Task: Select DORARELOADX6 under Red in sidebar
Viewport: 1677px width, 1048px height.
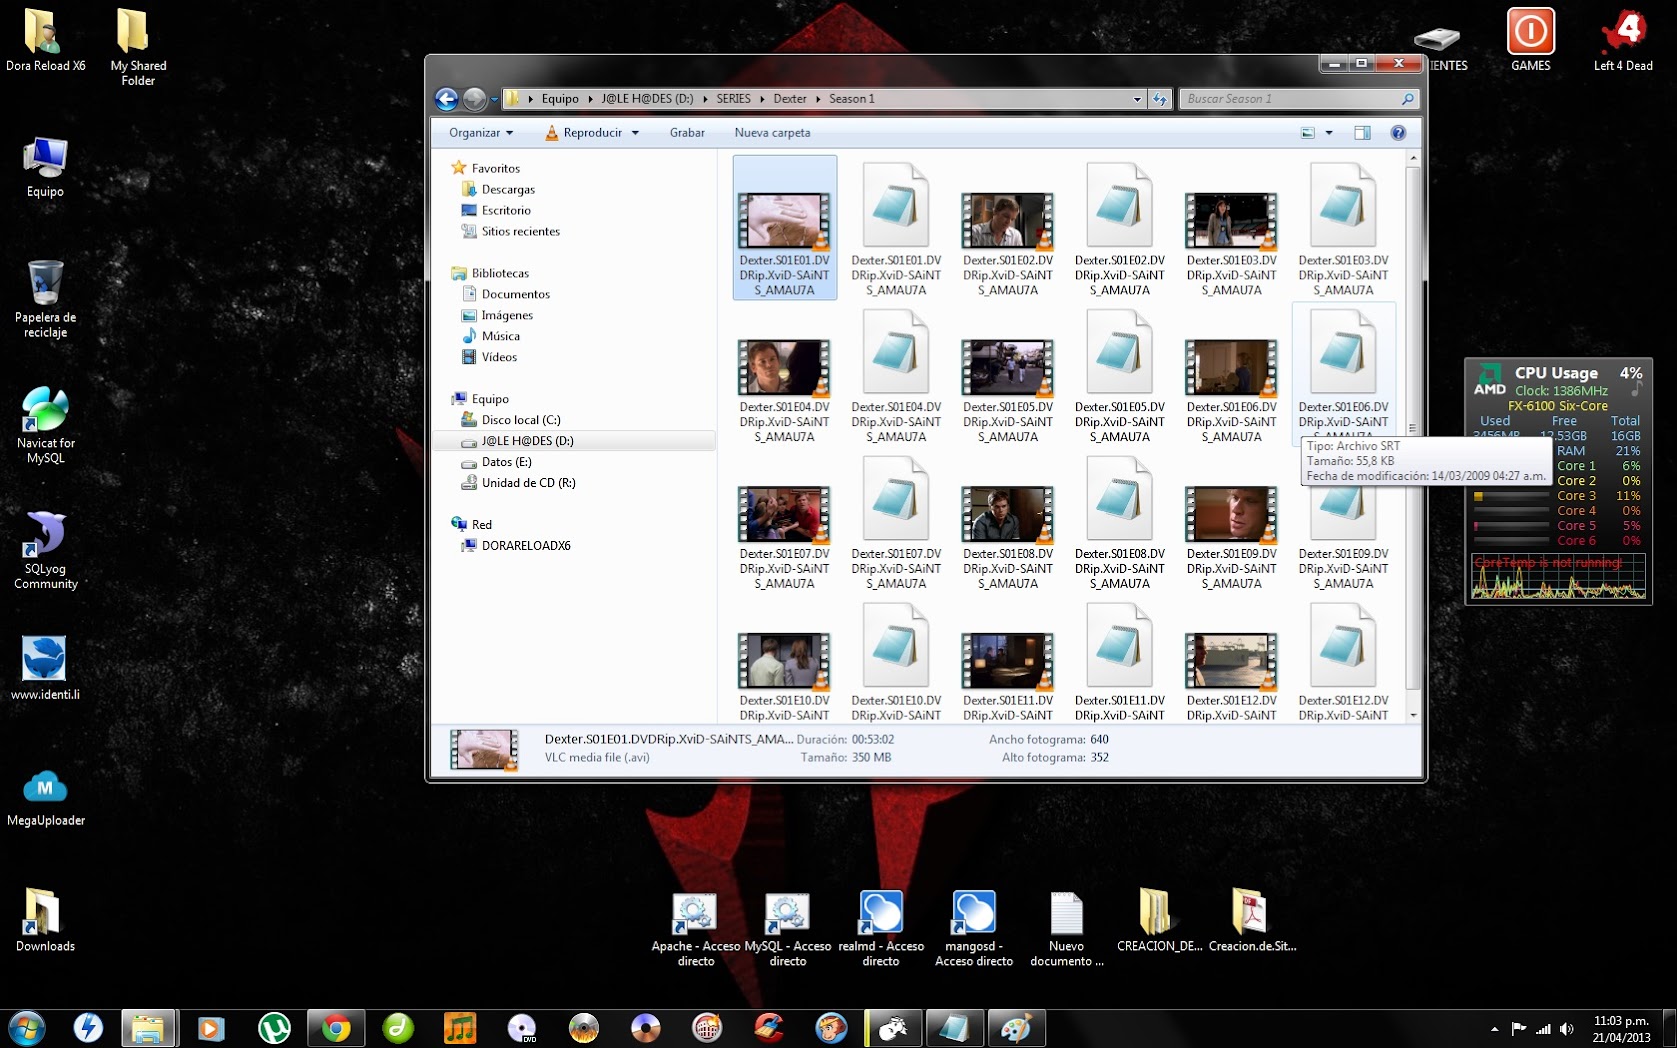Action: [x=526, y=547]
